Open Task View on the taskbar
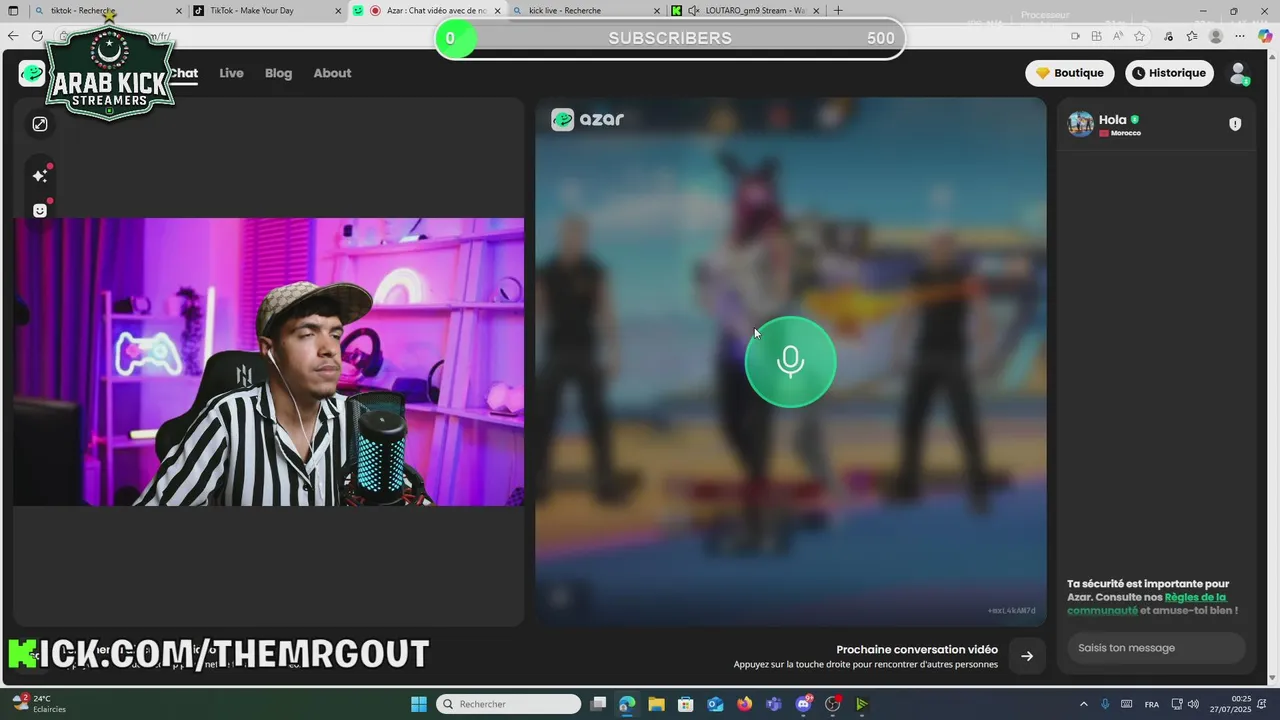 click(x=598, y=704)
